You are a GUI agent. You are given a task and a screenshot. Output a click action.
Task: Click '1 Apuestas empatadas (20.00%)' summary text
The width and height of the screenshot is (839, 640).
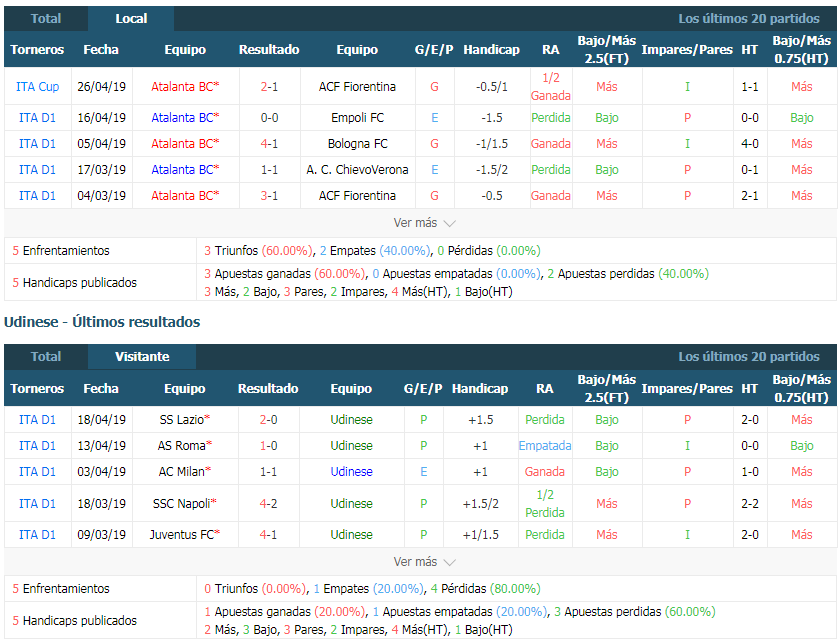coord(460,612)
